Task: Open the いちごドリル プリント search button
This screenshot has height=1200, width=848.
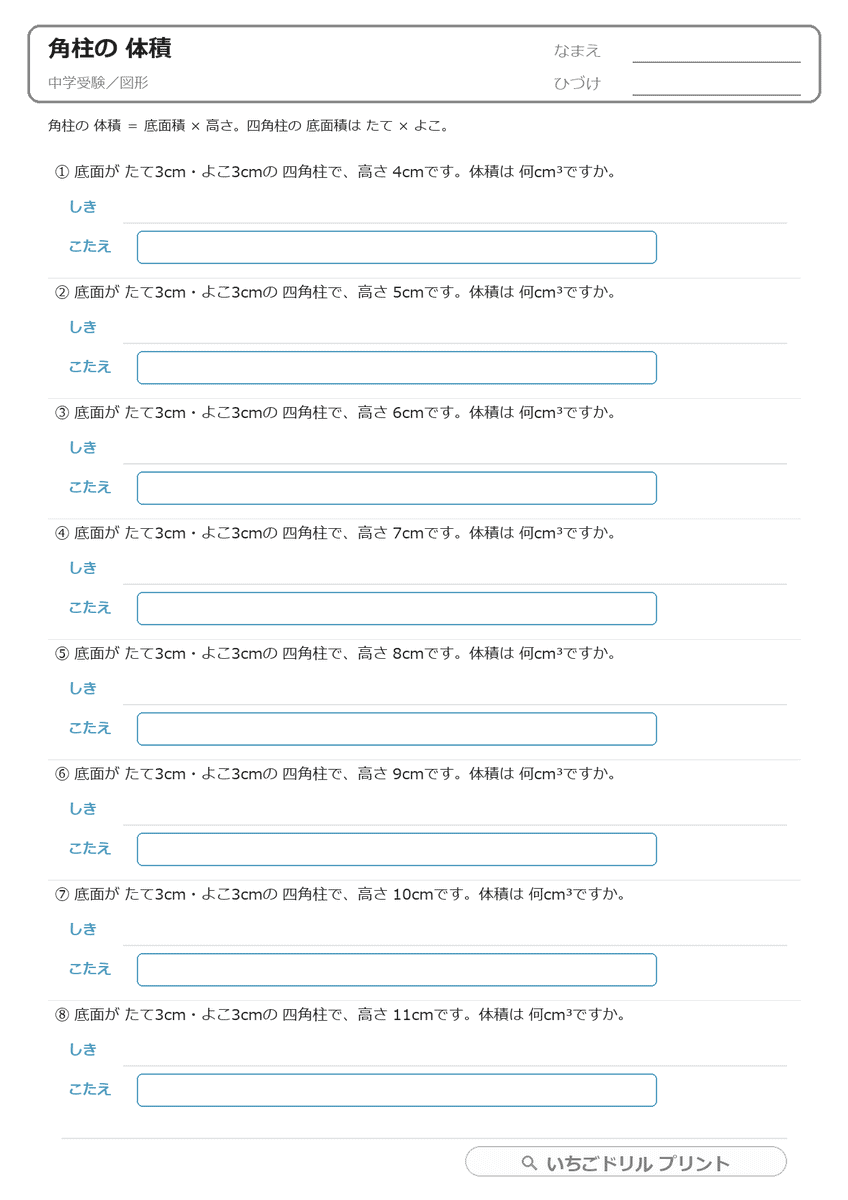Action: pos(626,1162)
